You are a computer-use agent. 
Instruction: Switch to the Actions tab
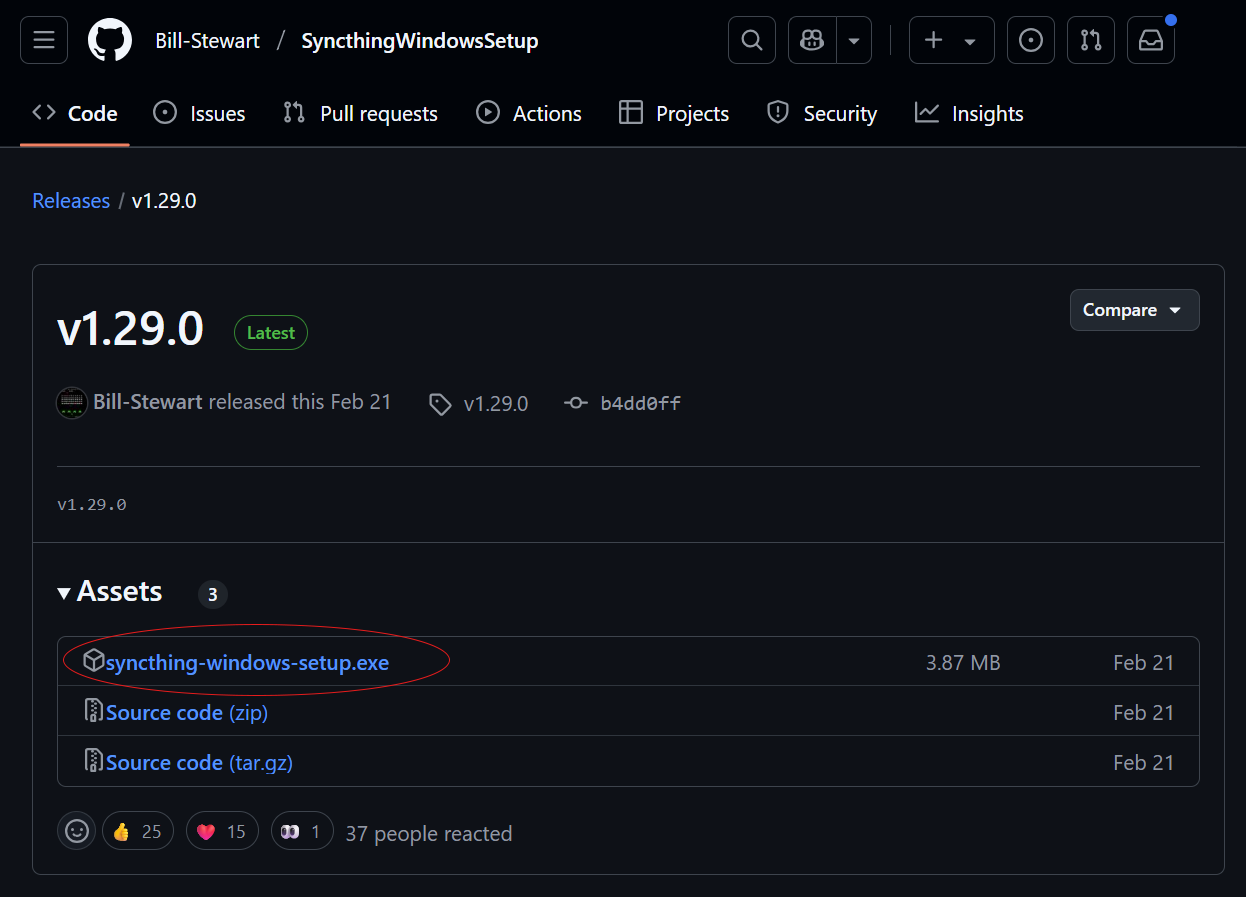(x=529, y=114)
